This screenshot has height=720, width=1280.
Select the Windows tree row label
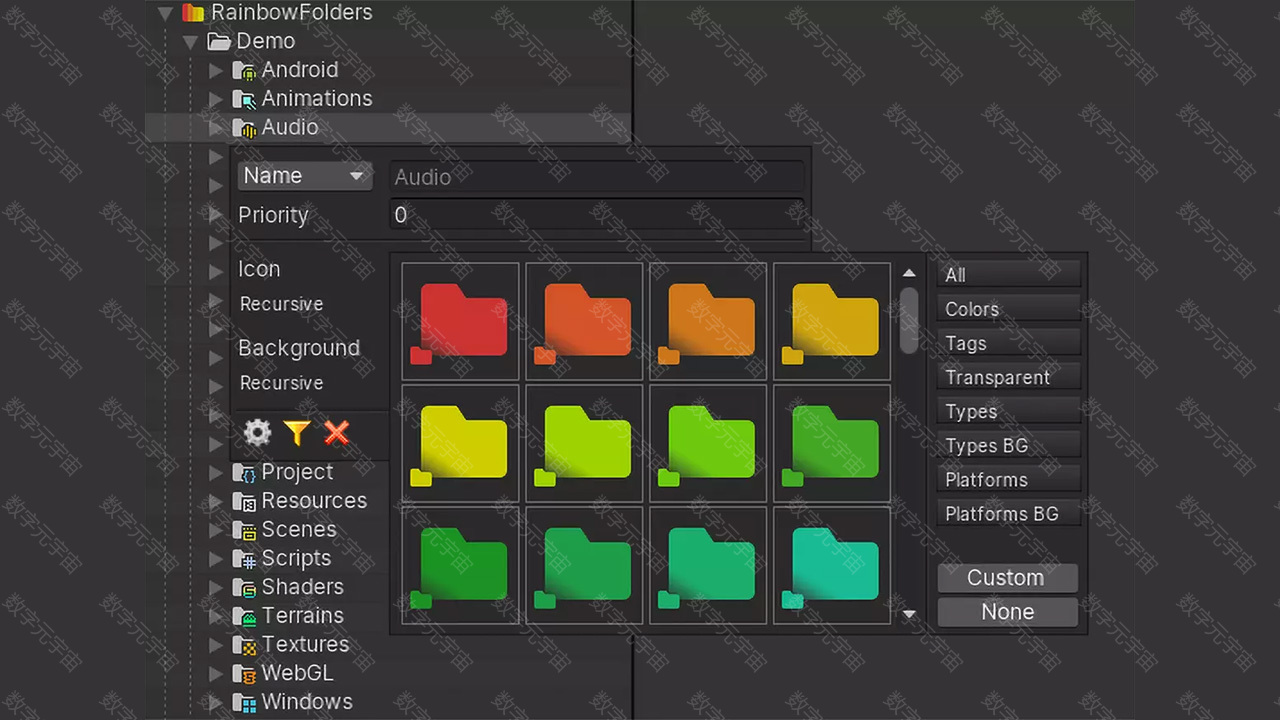pos(307,702)
